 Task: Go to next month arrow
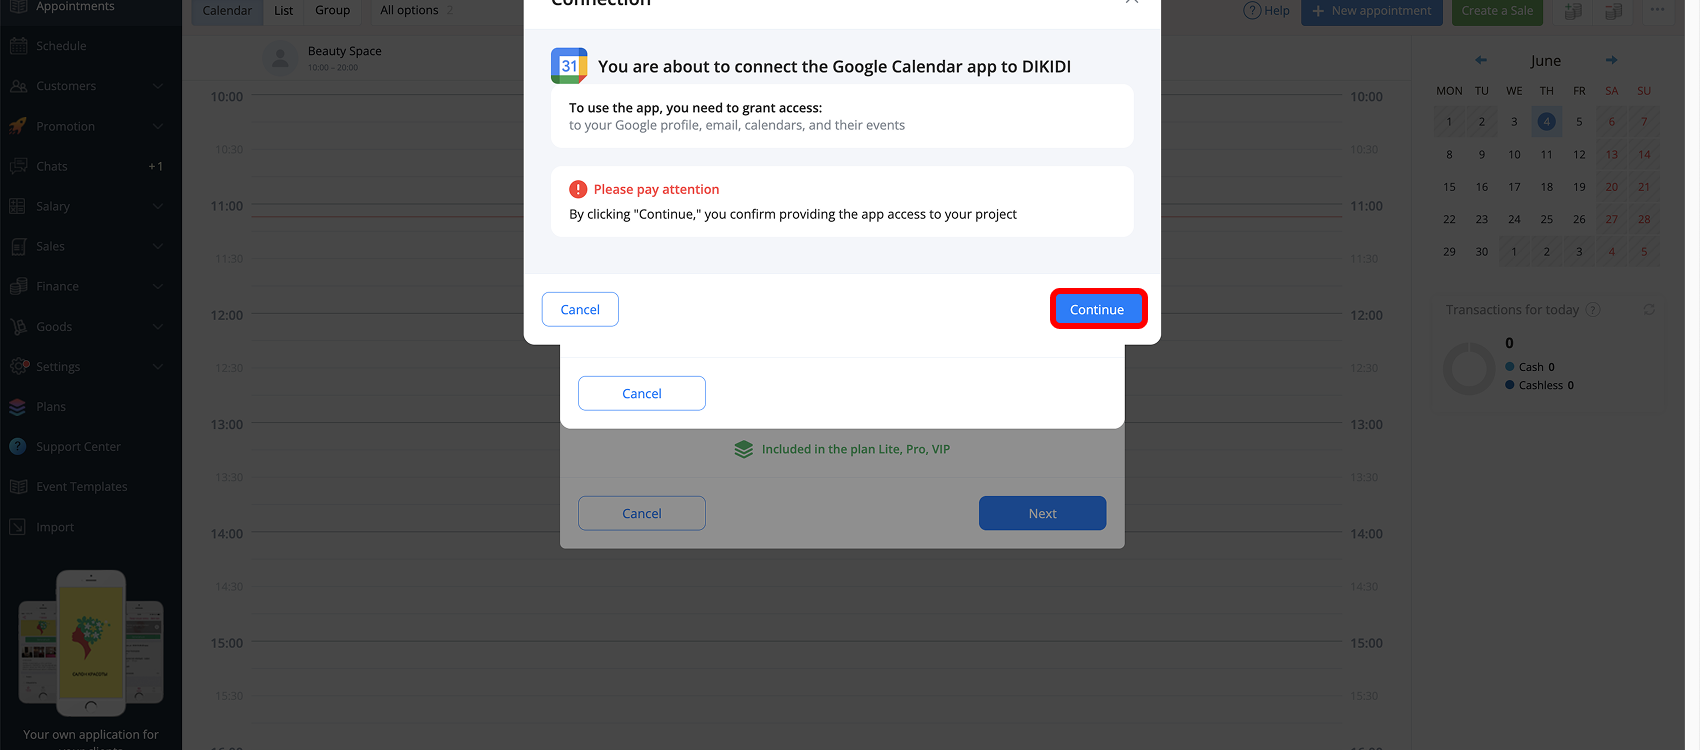tap(1611, 60)
